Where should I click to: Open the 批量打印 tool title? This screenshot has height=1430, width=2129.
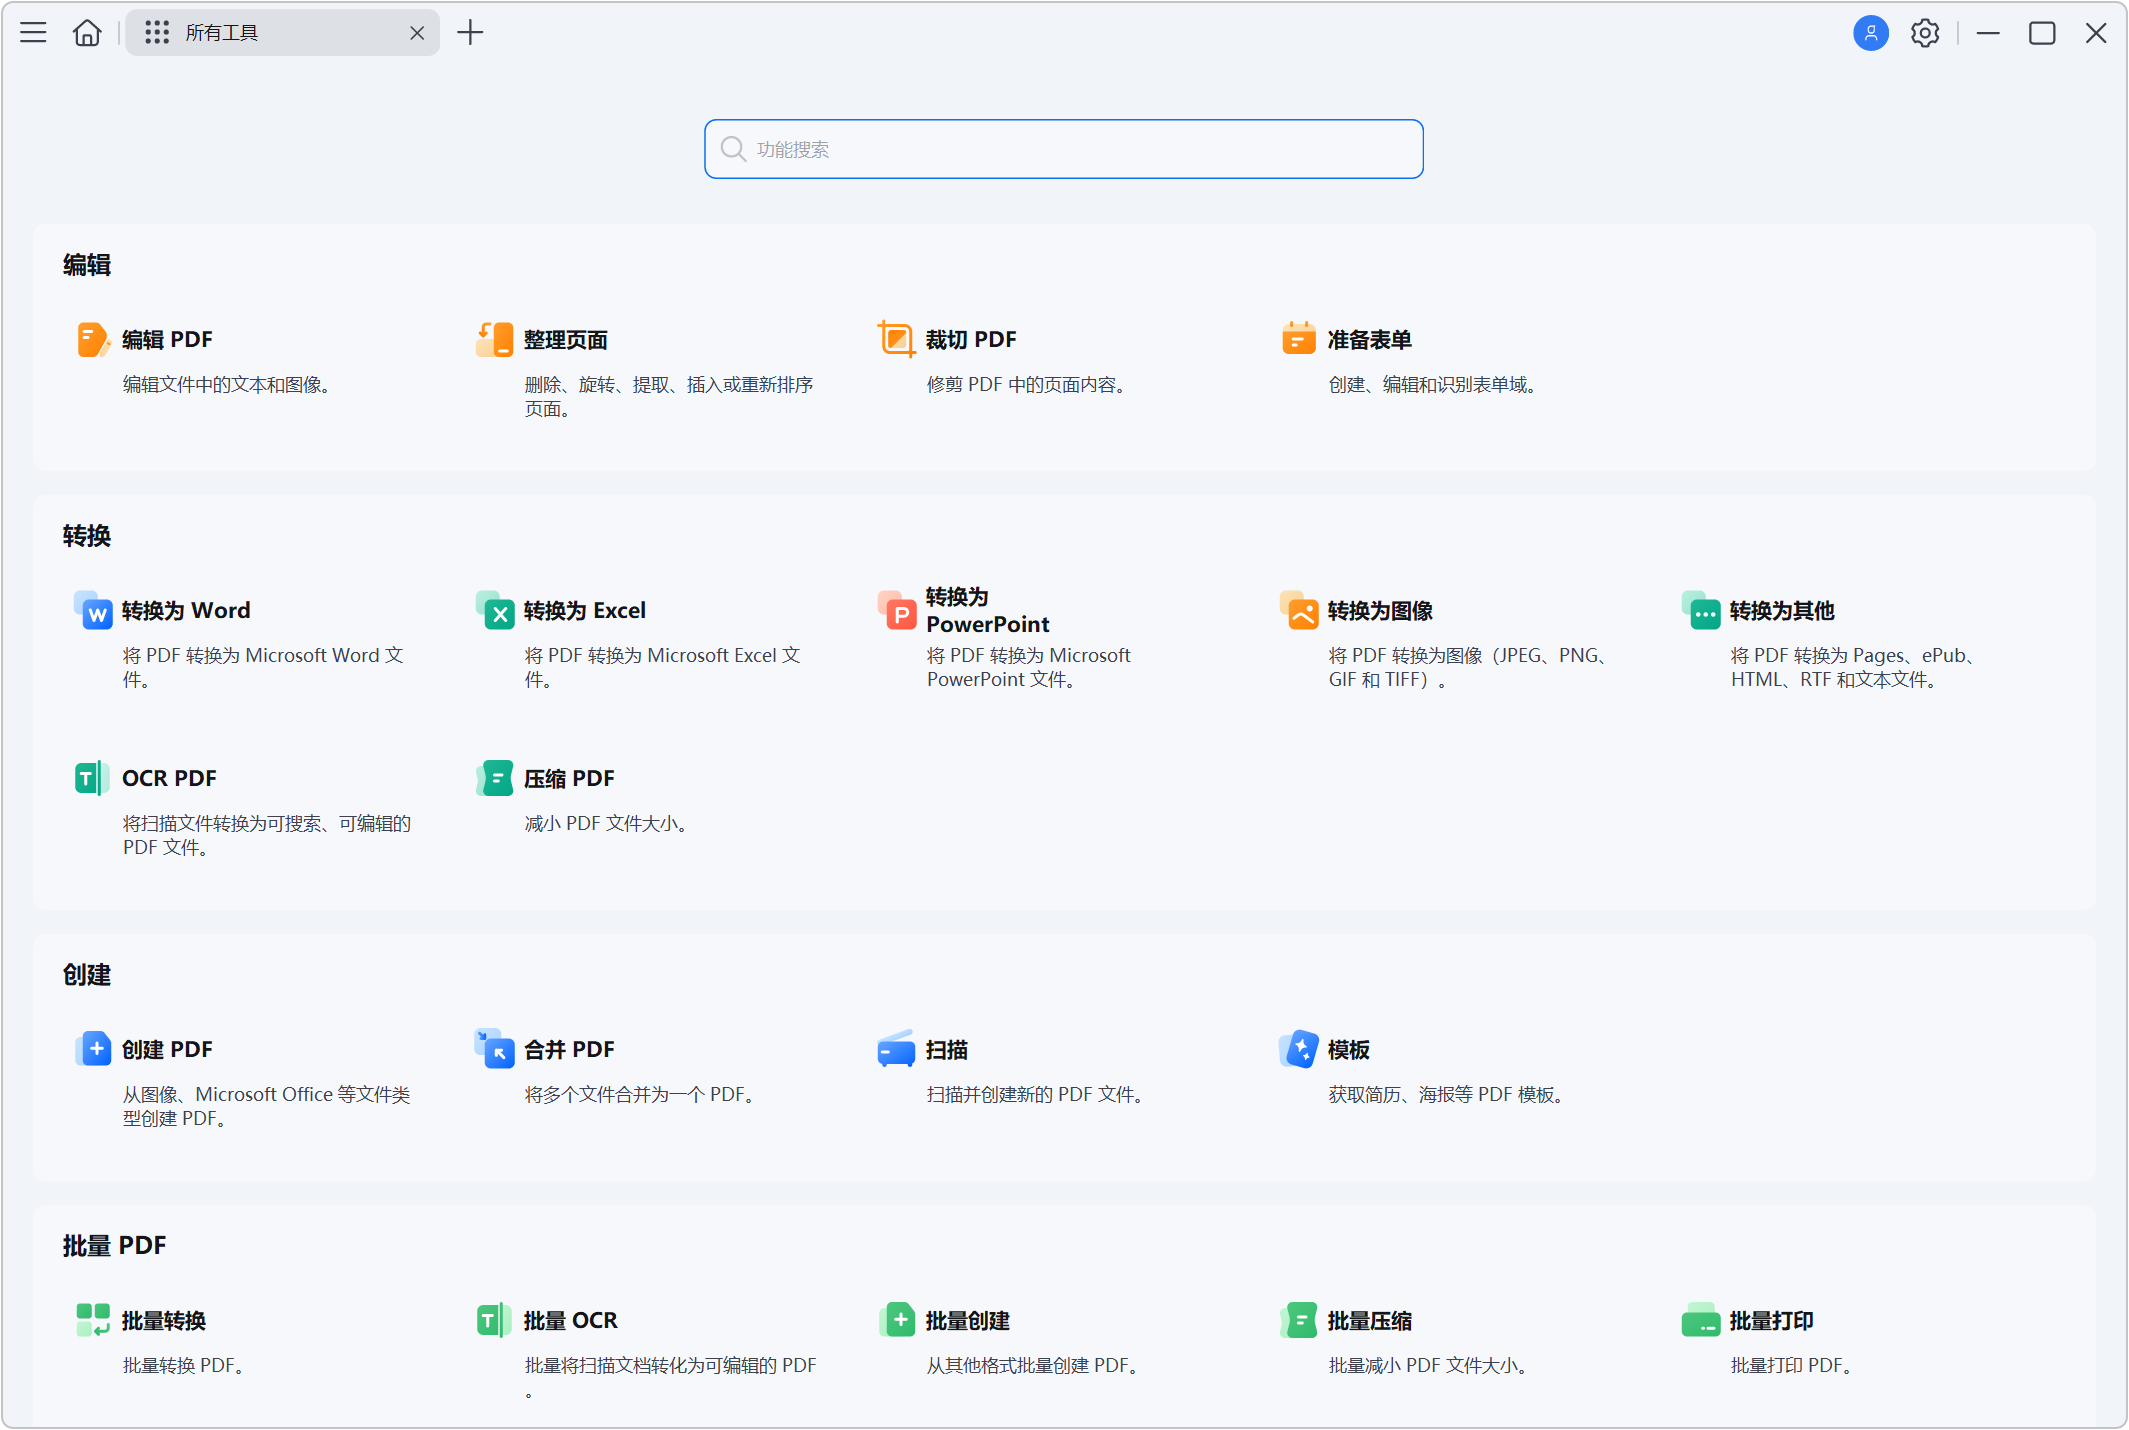click(1772, 1321)
